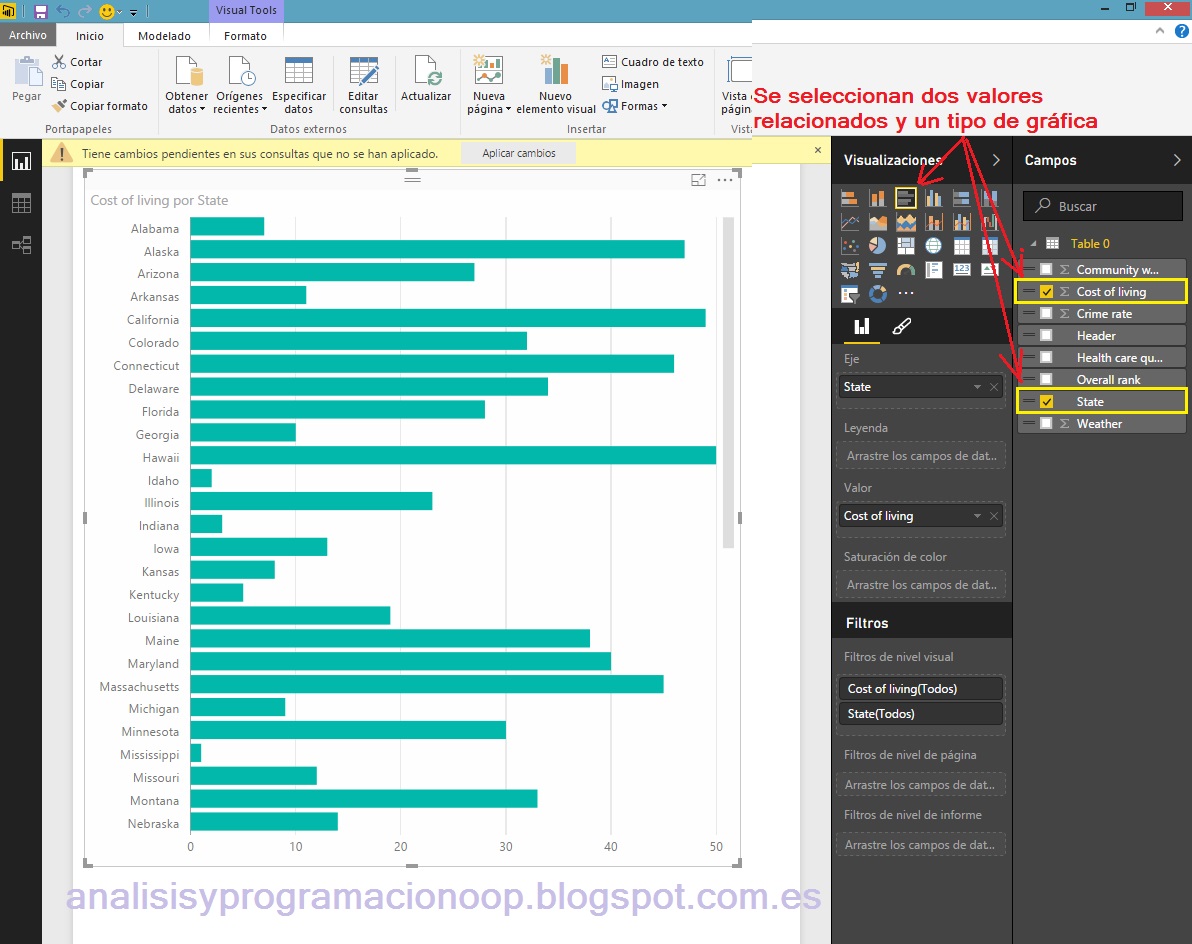
Task: Open the State dropdown in the Eje well
Action: tap(978, 386)
